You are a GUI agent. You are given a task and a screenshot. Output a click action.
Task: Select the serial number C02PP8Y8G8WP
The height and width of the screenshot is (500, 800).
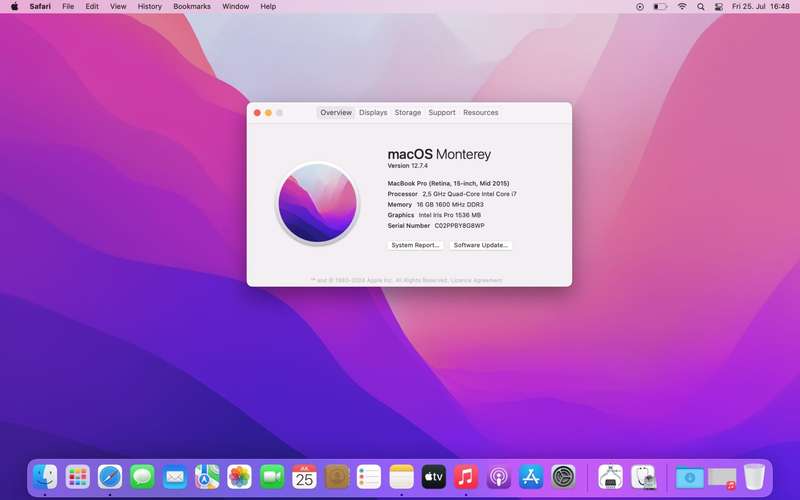pyautogui.click(x=460, y=226)
